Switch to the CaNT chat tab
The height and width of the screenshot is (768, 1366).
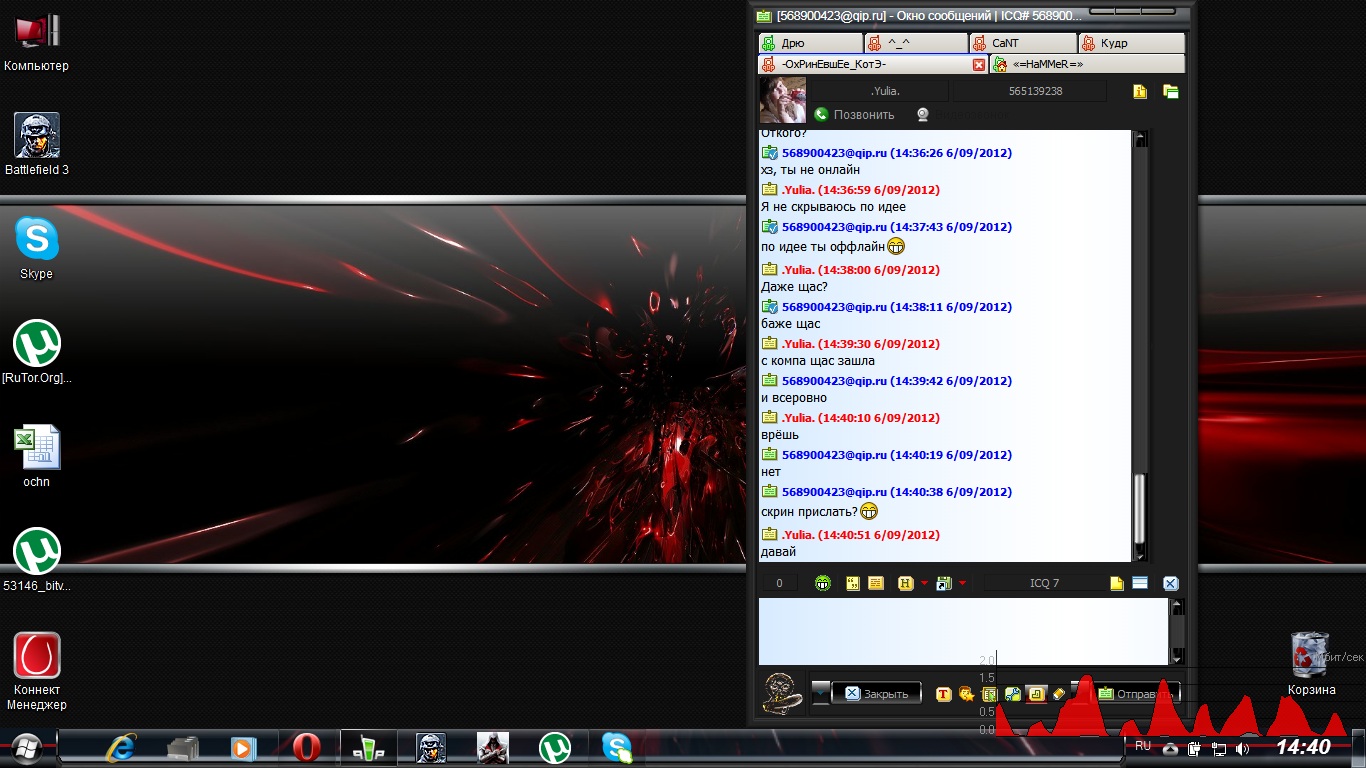pos(1023,43)
